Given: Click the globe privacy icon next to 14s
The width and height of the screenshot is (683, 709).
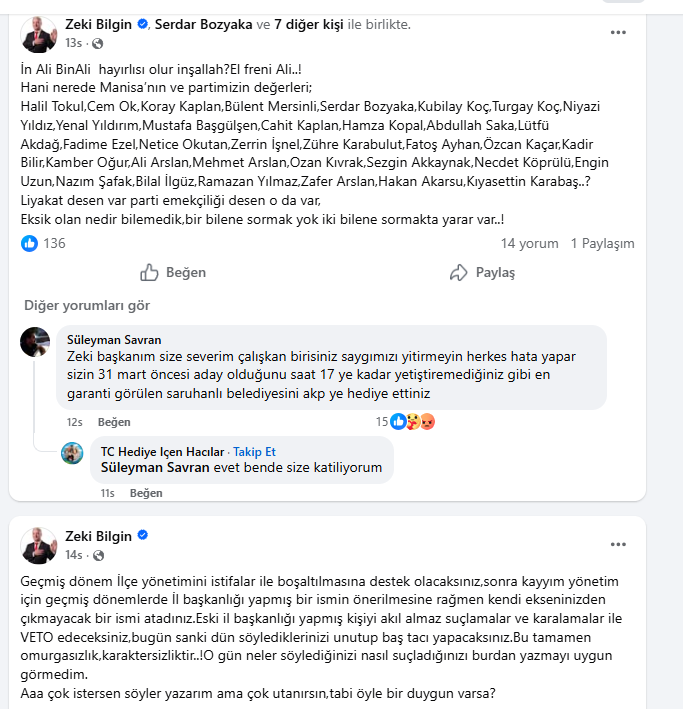Looking at the screenshot, I should pyautogui.click(x=98, y=555).
